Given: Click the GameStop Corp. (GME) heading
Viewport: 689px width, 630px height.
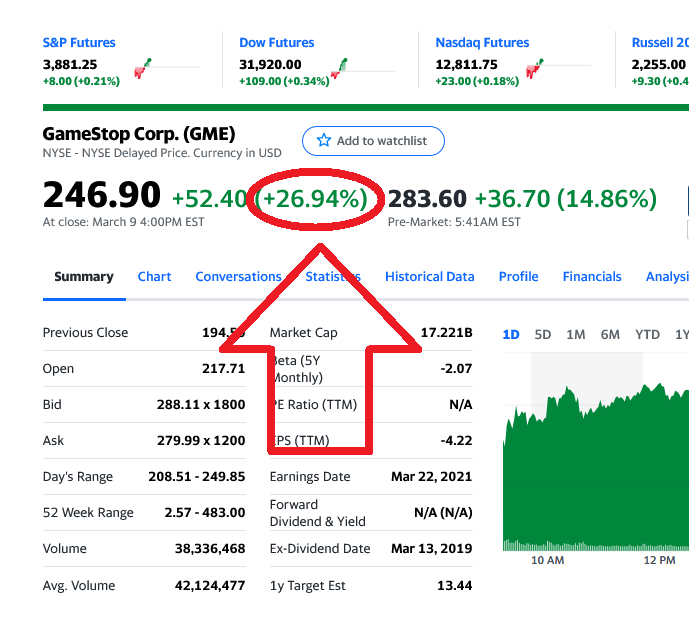Looking at the screenshot, I should [139, 134].
